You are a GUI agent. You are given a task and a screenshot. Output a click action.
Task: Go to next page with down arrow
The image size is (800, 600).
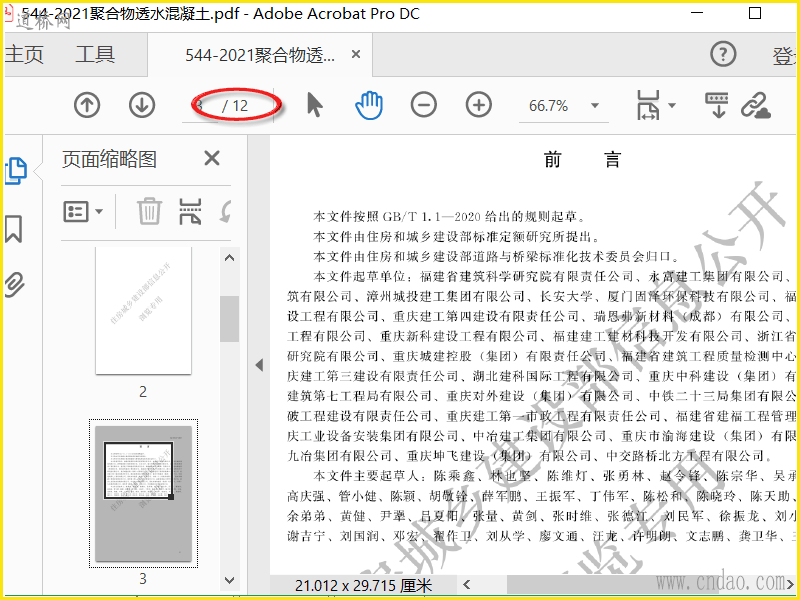click(x=141, y=105)
